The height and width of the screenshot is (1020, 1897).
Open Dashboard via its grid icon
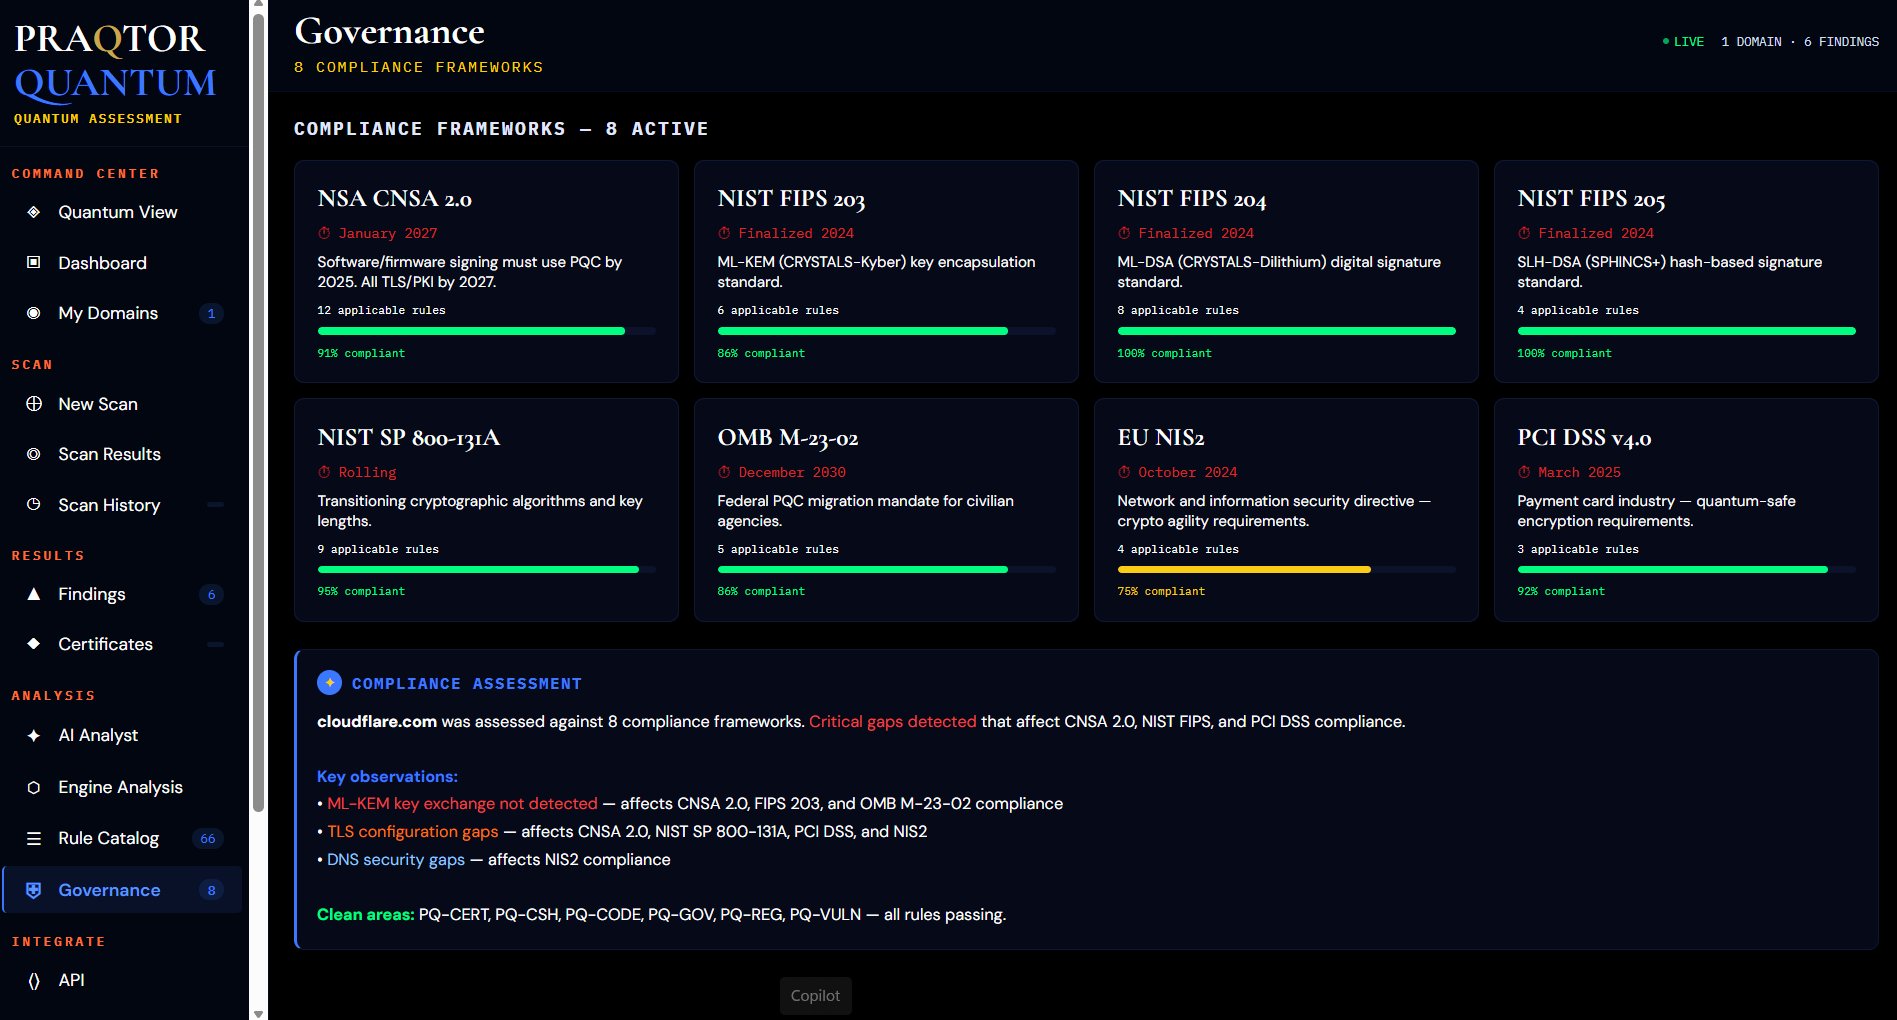[x=33, y=263]
